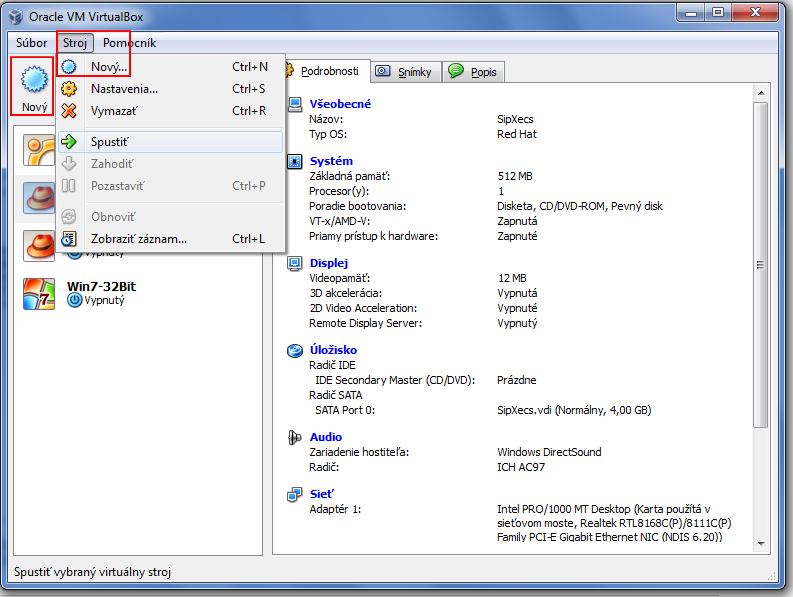
Task: Open the Súbor menu
Action: coord(31,43)
